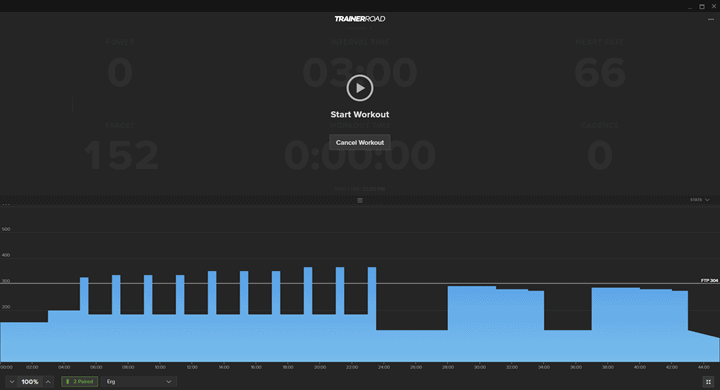Open the menu icon at top right
This screenshot has height=390, width=720.
click(x=711, y=19)
